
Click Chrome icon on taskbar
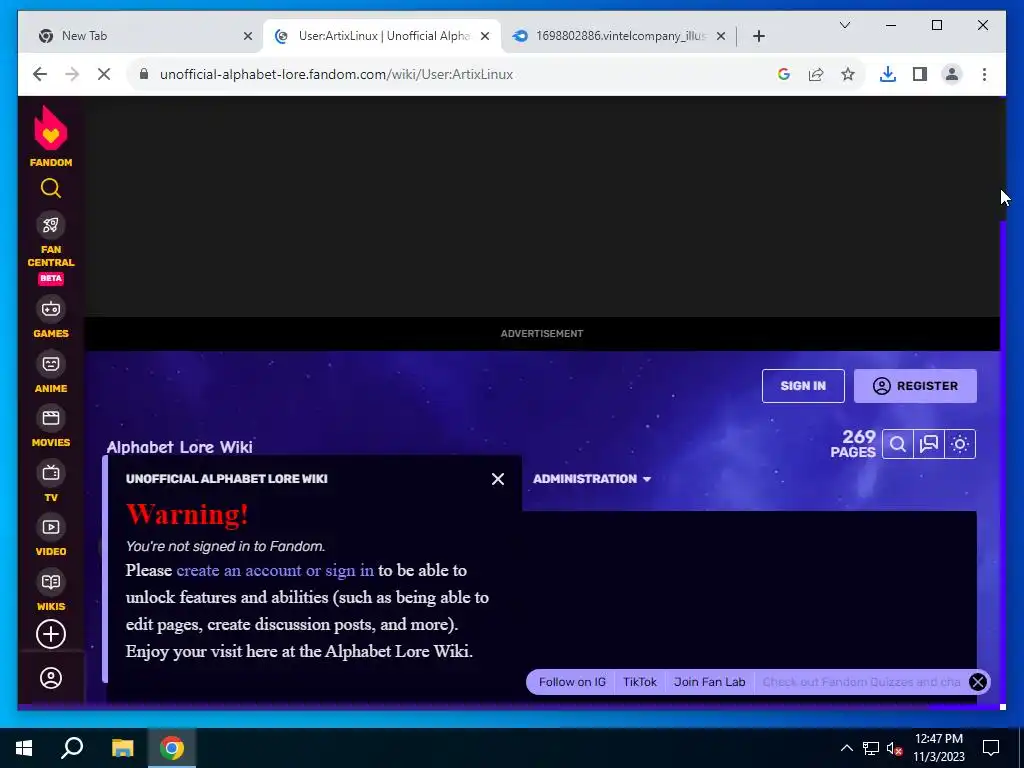click(x=172, y=748)
